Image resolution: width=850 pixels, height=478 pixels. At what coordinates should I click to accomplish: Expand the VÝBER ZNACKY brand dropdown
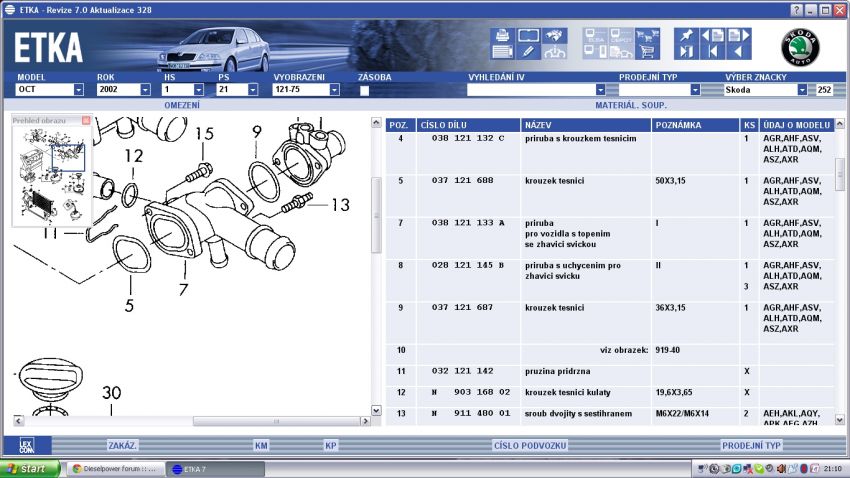[x=802, y=90]
